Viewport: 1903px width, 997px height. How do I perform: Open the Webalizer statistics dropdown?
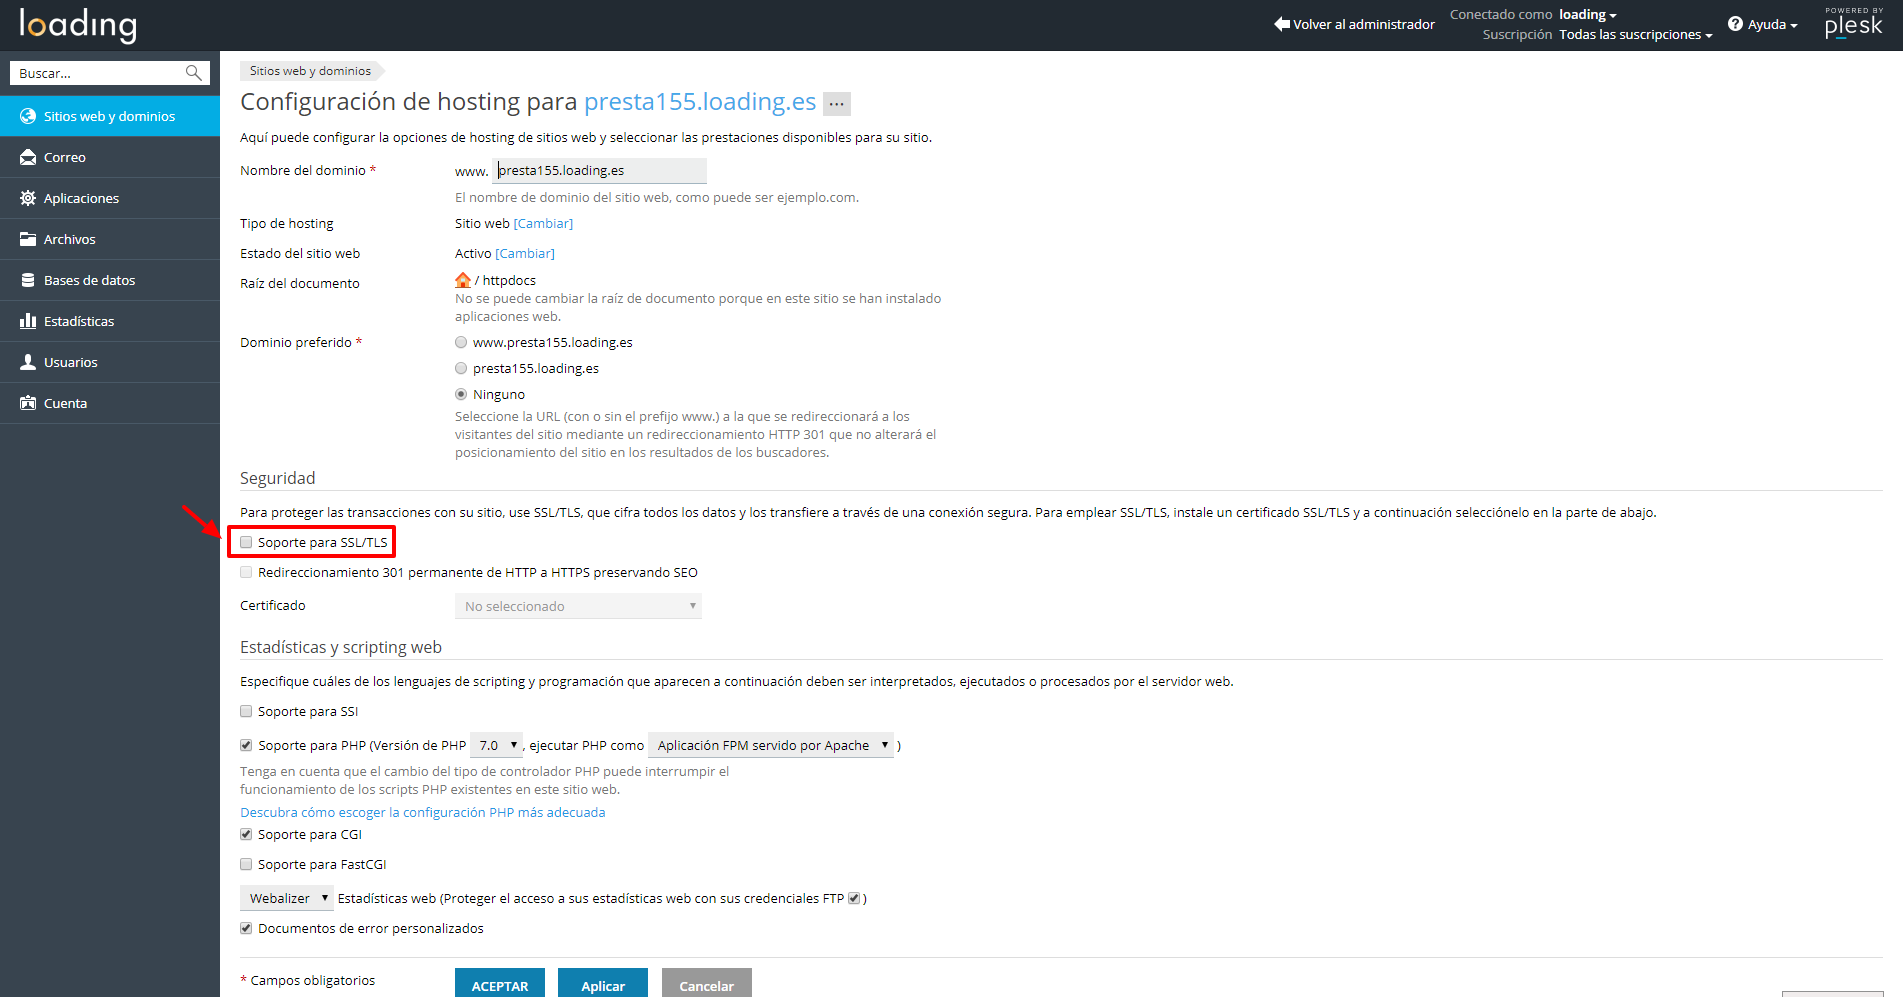tap(286, 898)
